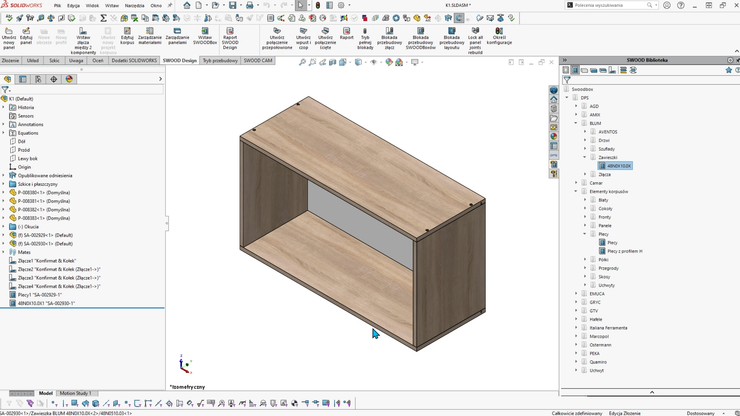
Task: Select the Złożenie ribbon tab
Action: 10,60
